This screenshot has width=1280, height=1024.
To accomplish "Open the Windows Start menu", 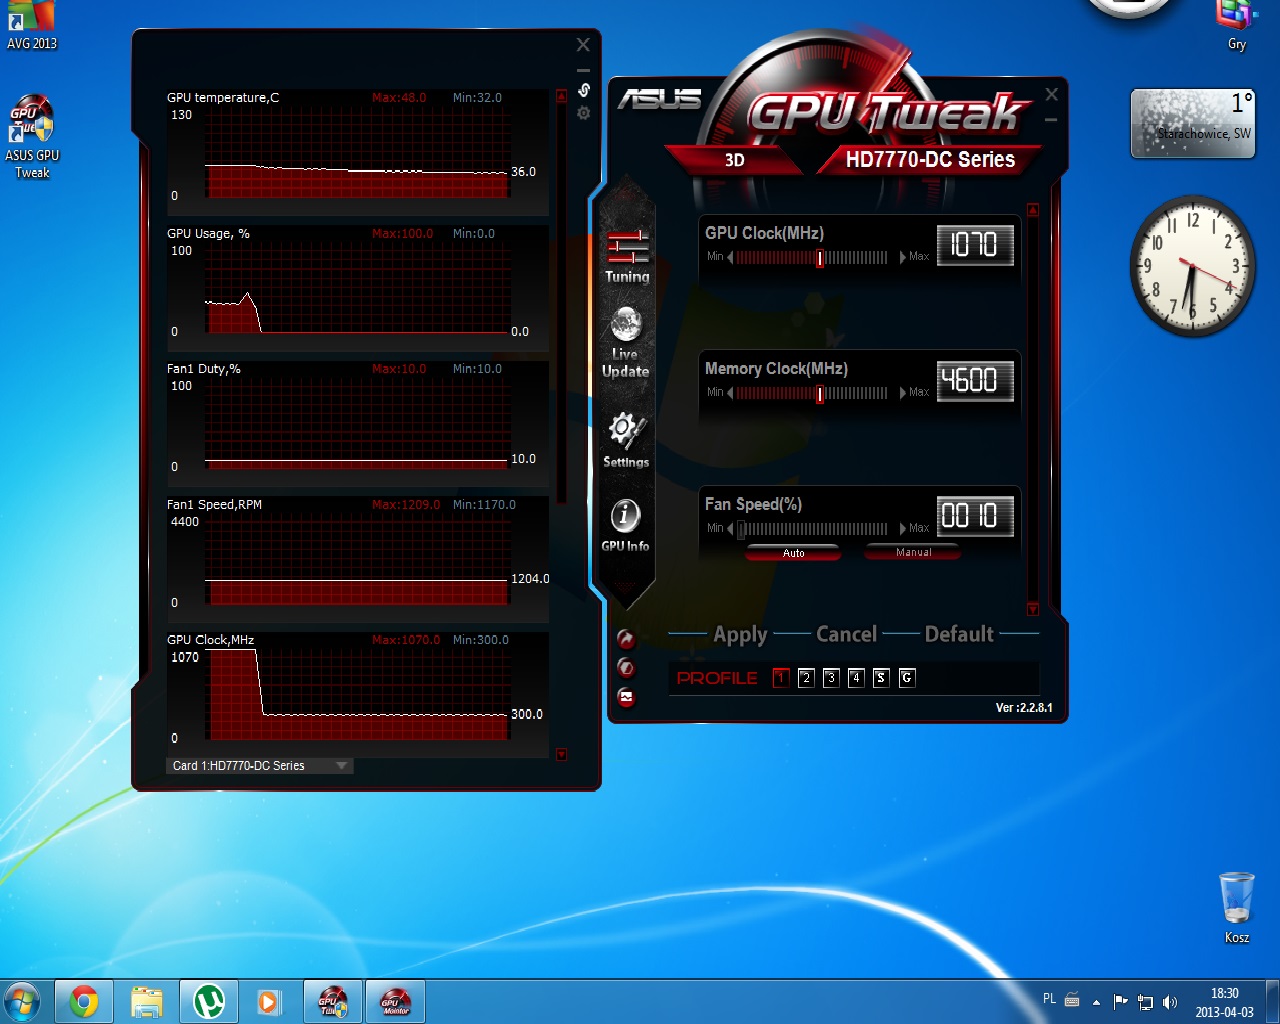I will pos(22,1001).
